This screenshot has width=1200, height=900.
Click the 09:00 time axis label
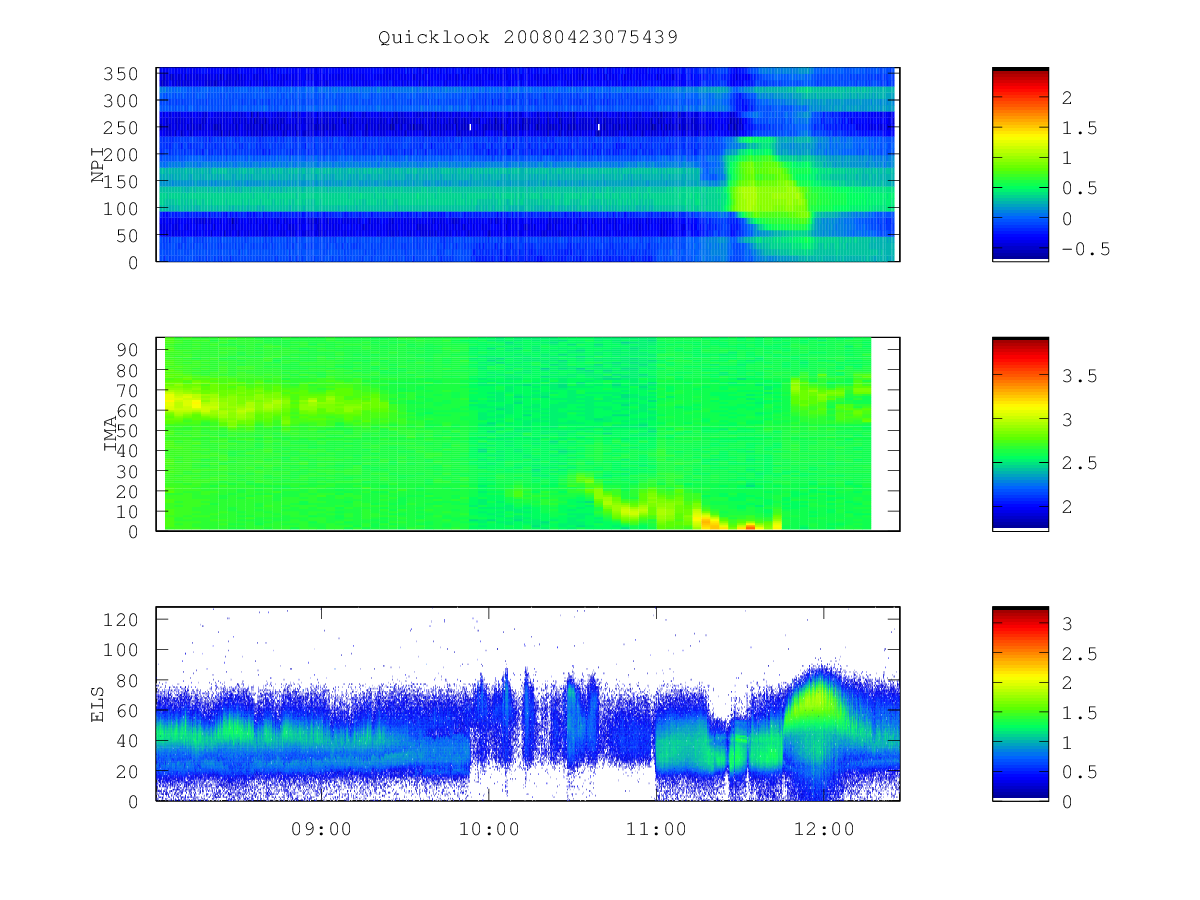pyautogui.click(x=322, y=829)
